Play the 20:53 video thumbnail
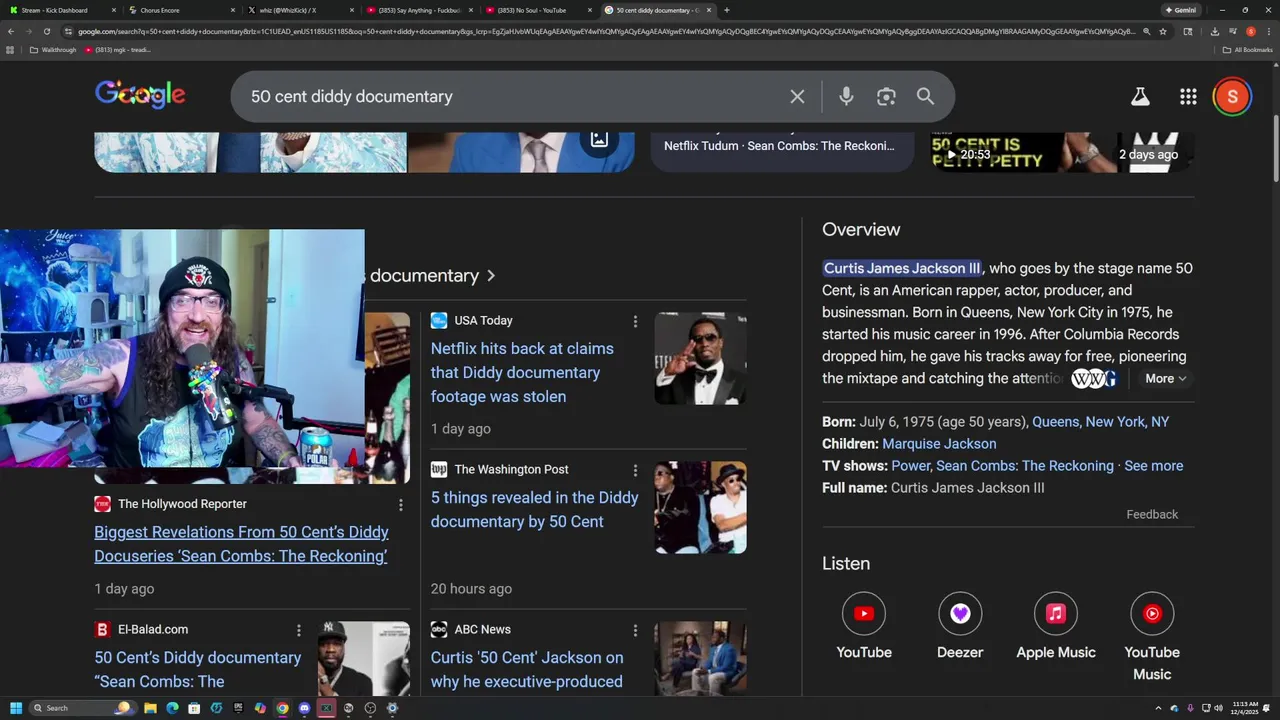1280x720 pixels. pos(1062,152)
